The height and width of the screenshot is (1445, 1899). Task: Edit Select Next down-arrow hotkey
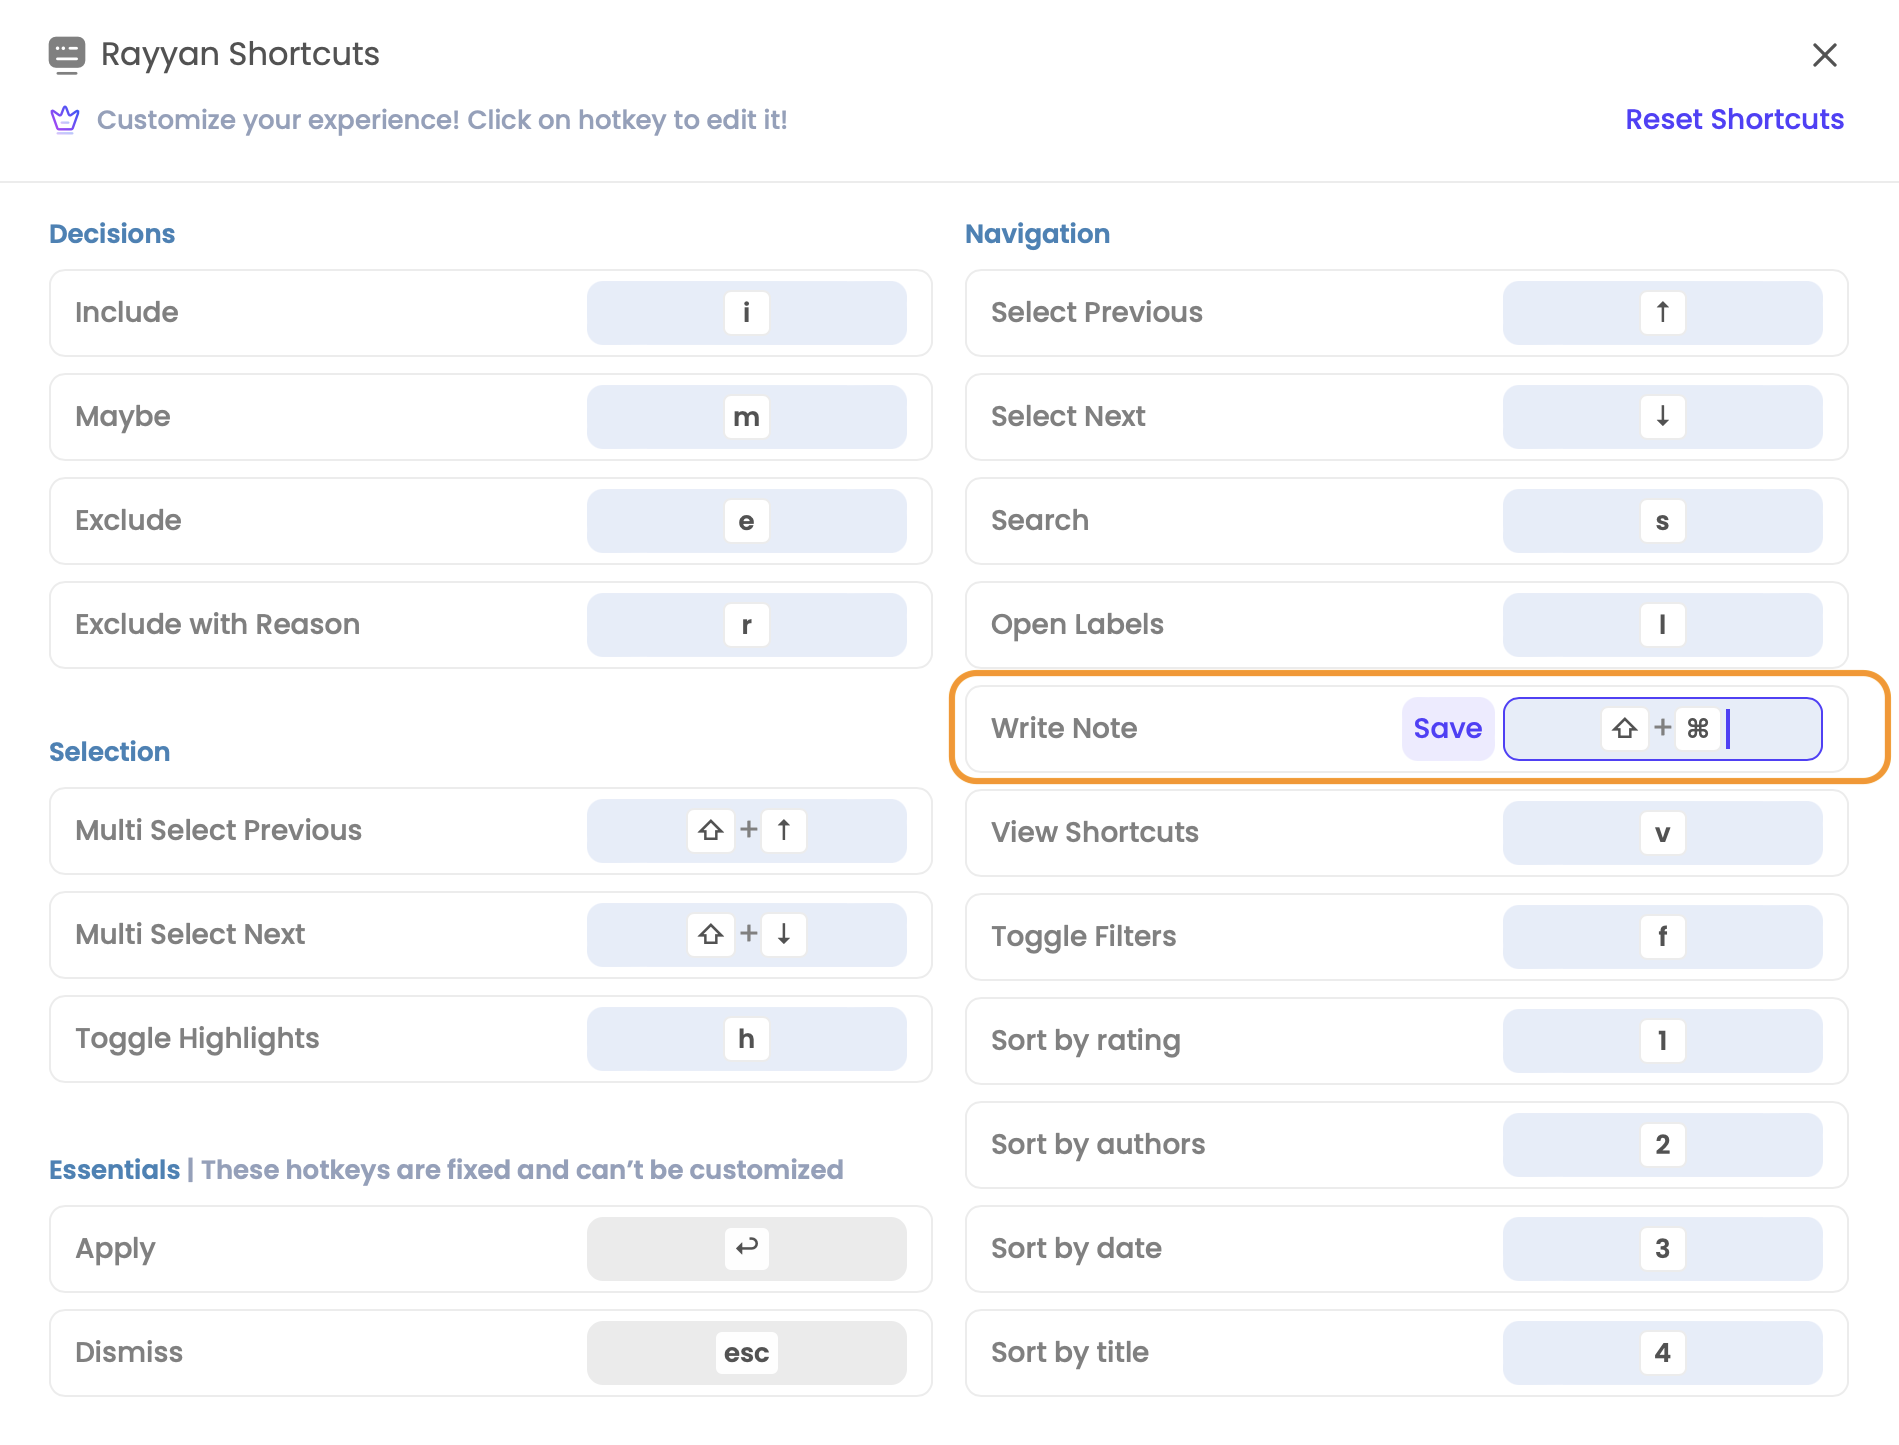click(x=1662, y=416)
